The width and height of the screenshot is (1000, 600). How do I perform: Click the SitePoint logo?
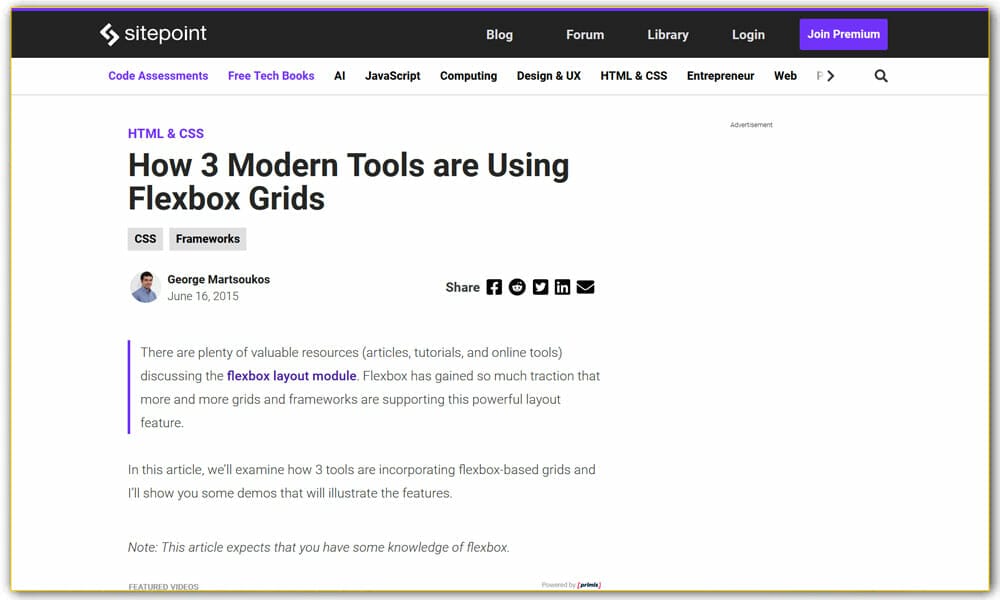pos(153,33)
